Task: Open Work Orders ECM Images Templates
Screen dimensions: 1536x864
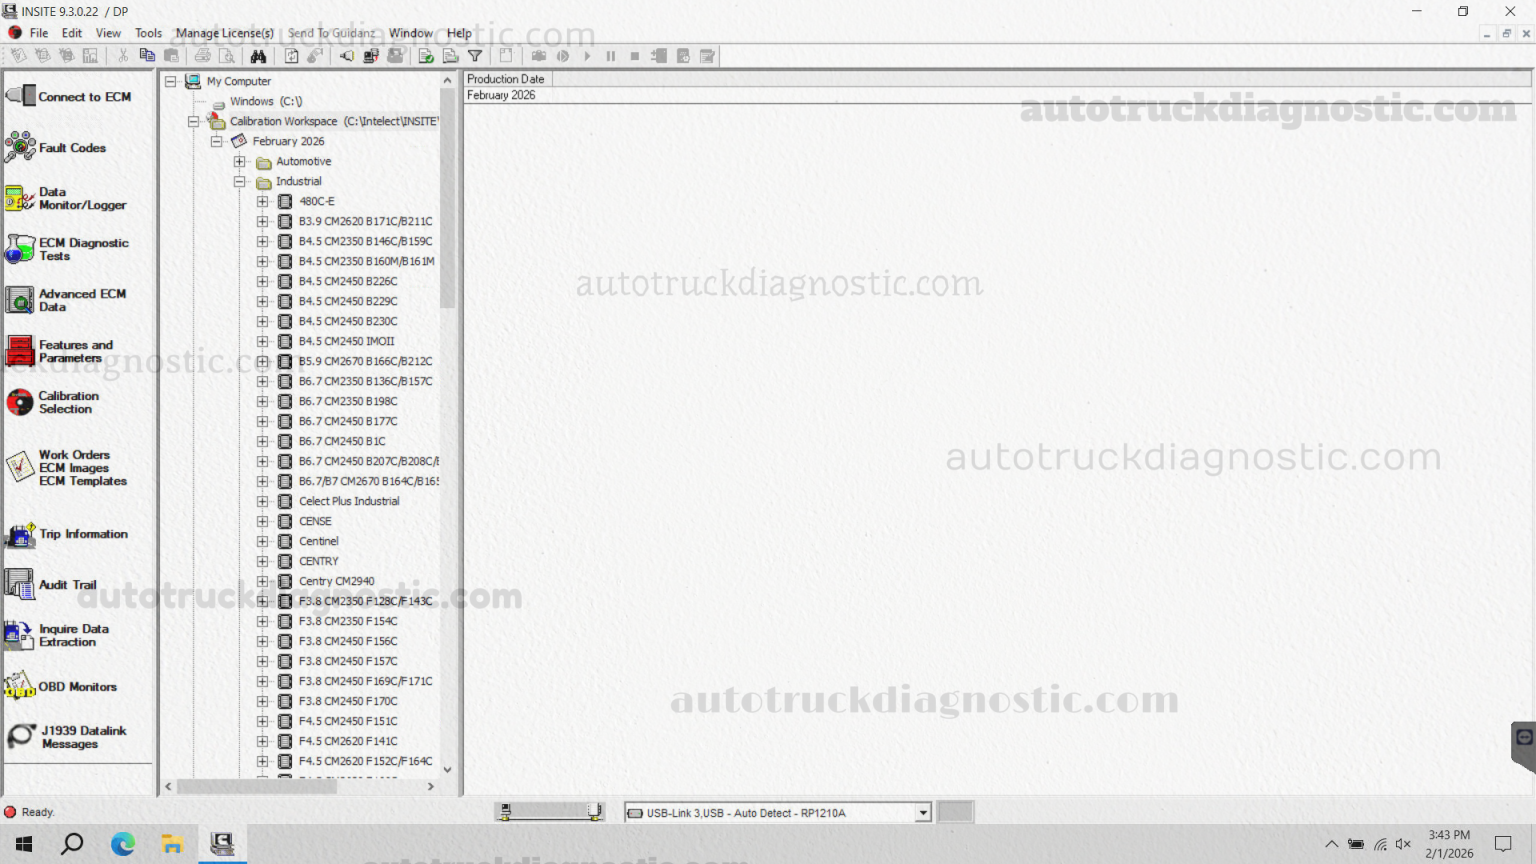Action: 67,467
